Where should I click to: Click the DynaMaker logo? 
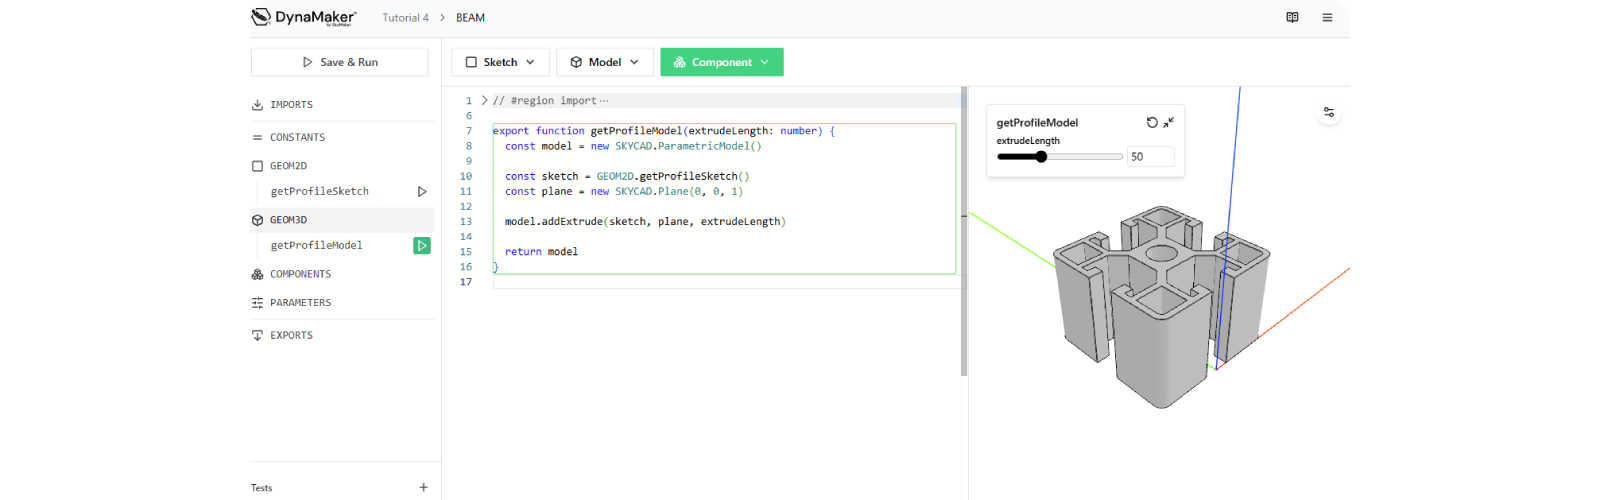tap(304, 17)
